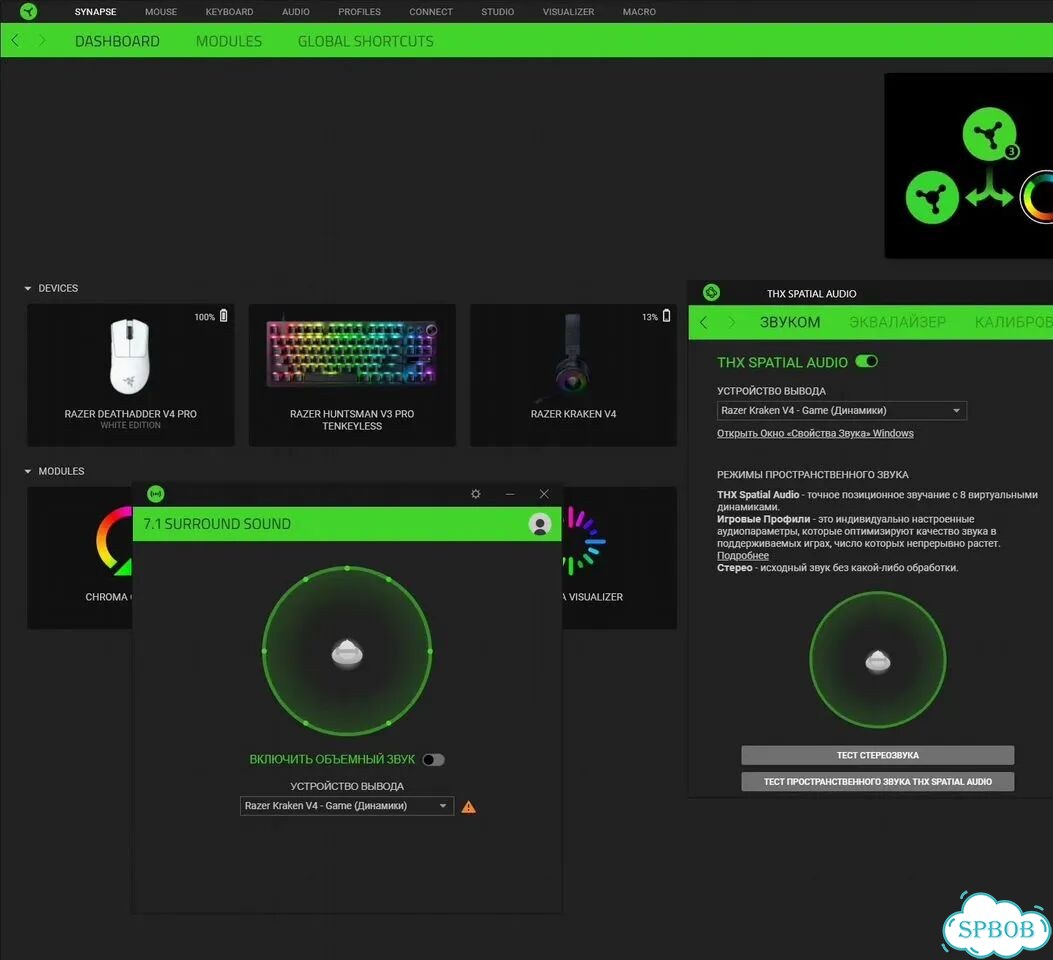The height and width of the screenshot is (960, 1053).
Task: Open the Keyboard top tab
Action: tap(229, 11)
